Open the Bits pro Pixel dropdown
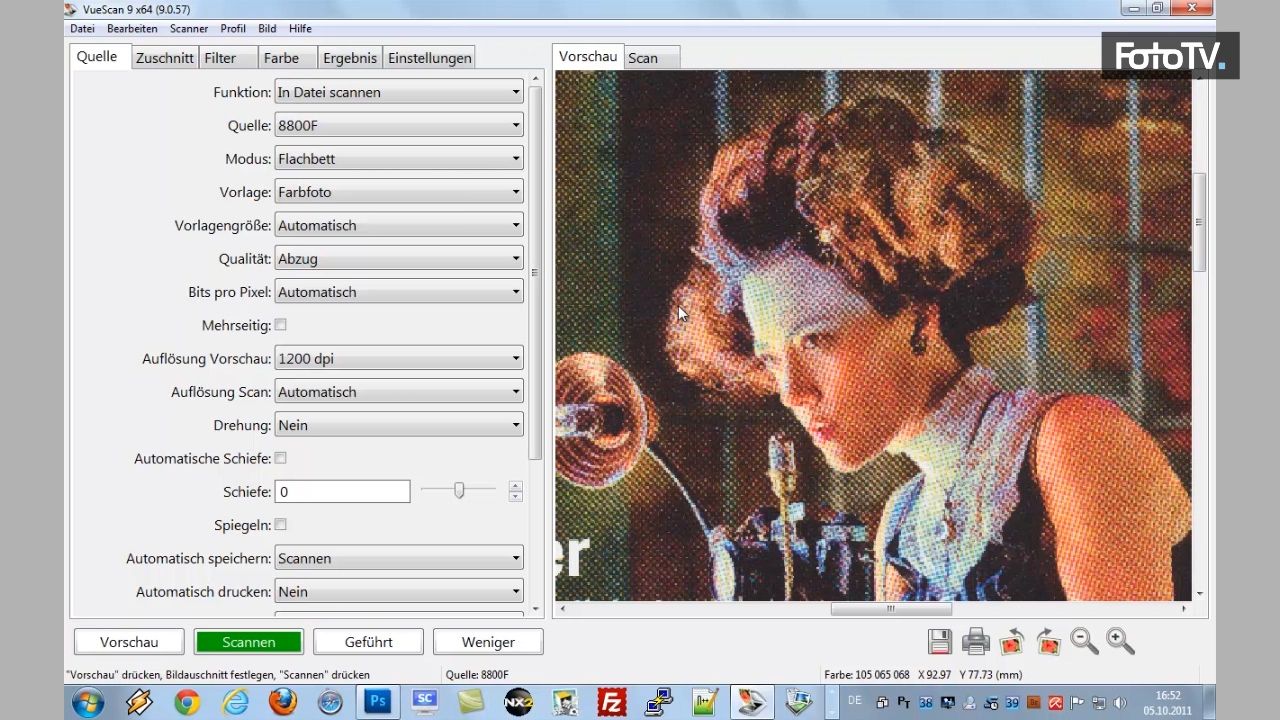 point(399,292)
